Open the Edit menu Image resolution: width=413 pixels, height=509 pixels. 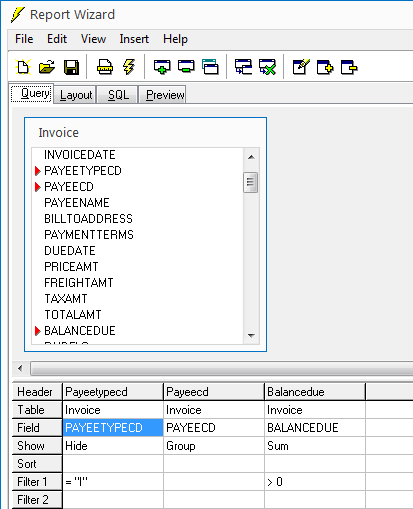point(57,39)
